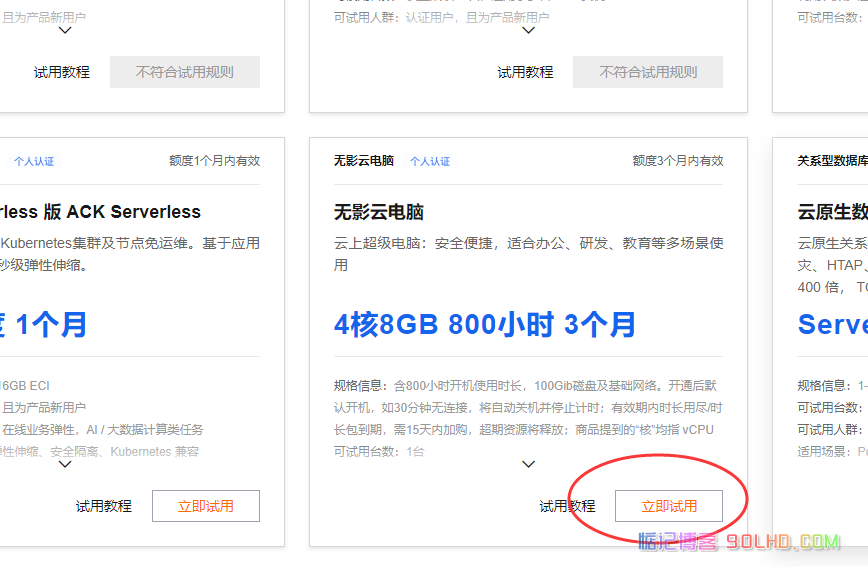Click the 规格信息 text on the 无影云电脑 card
The height and width of the screenshot is (567, 868).
pos(528,408)
